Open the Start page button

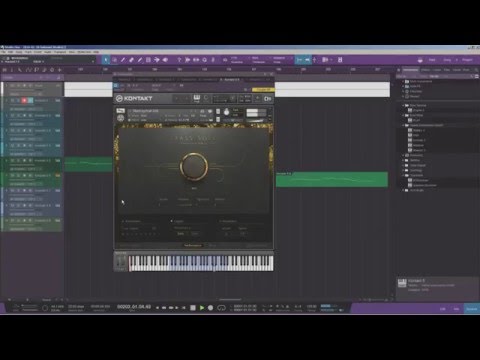432,60
